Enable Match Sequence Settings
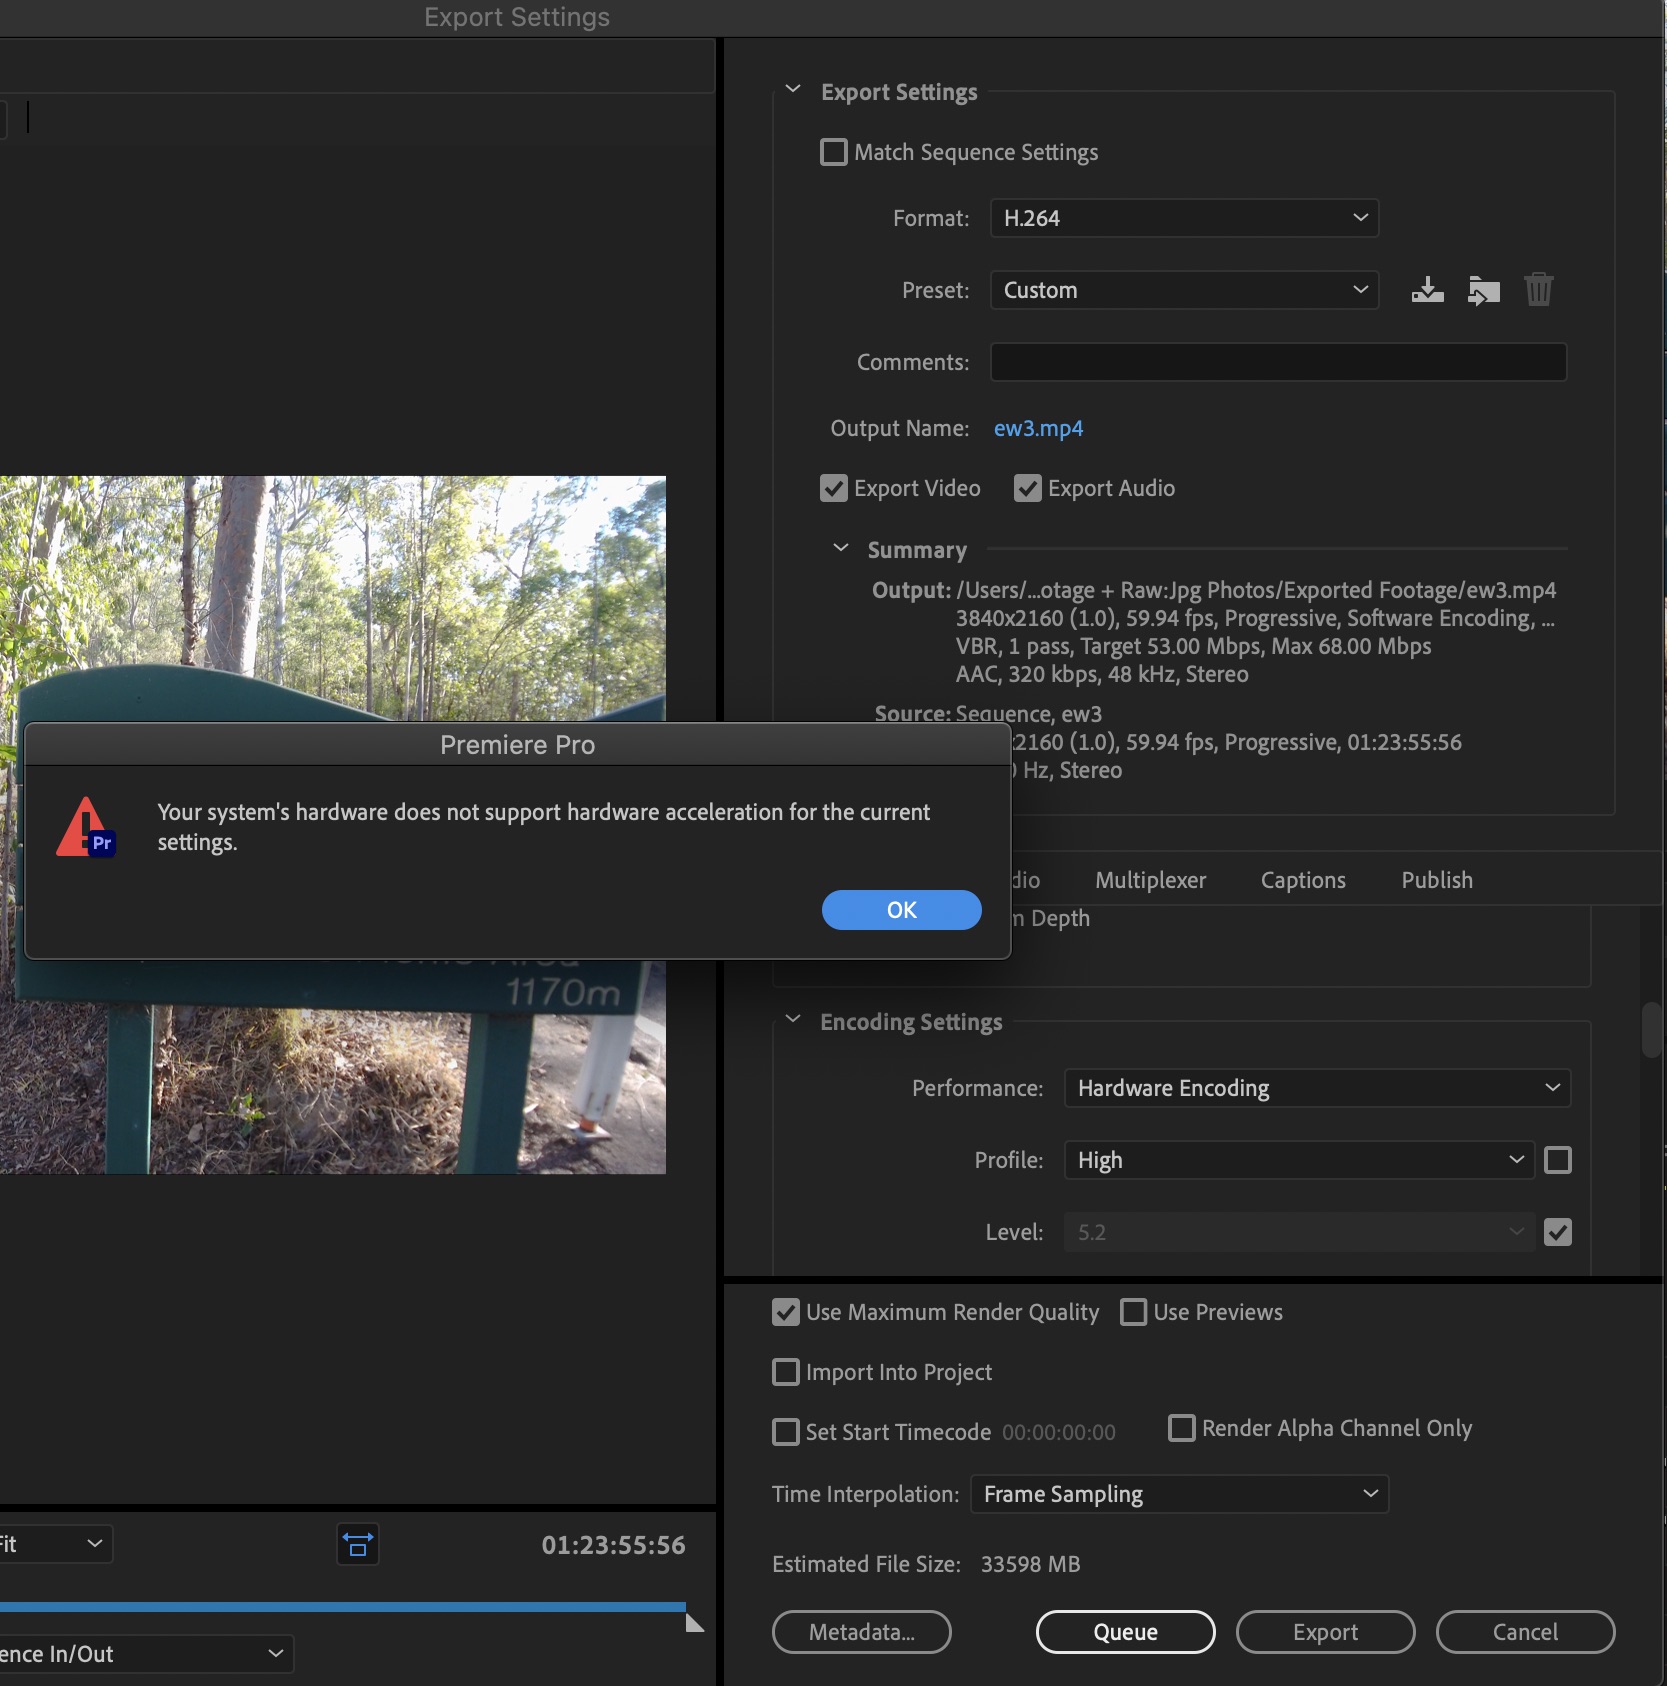 pyautogui.click(x=833, y=152)
